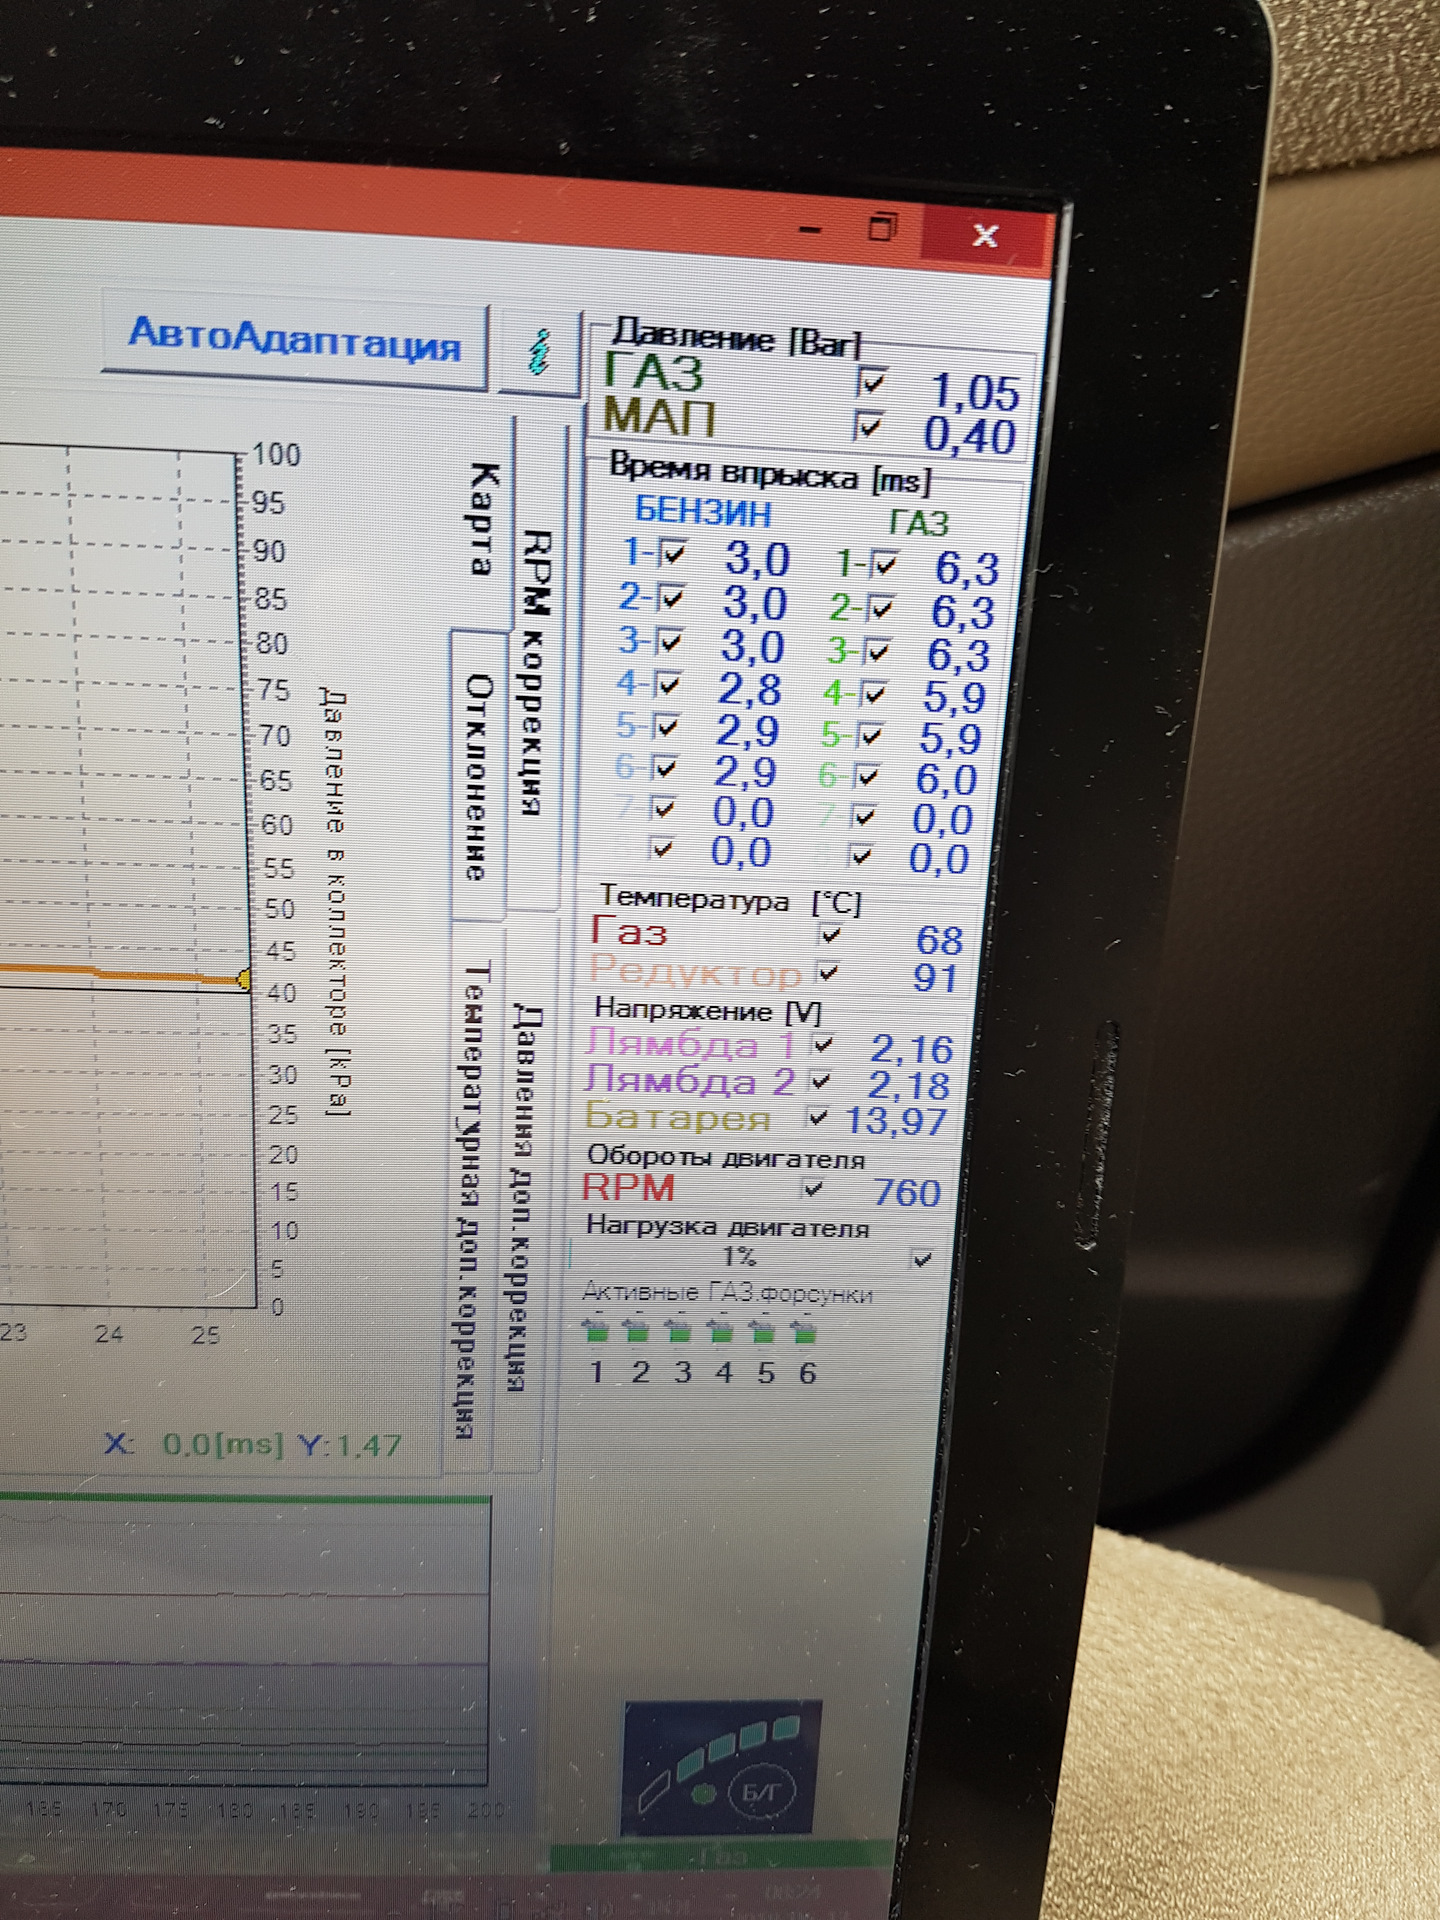This screenshot has height=1920, width=1440.
Task: Click the Батарея voltage value 13,97
Action: point(896,1120)
